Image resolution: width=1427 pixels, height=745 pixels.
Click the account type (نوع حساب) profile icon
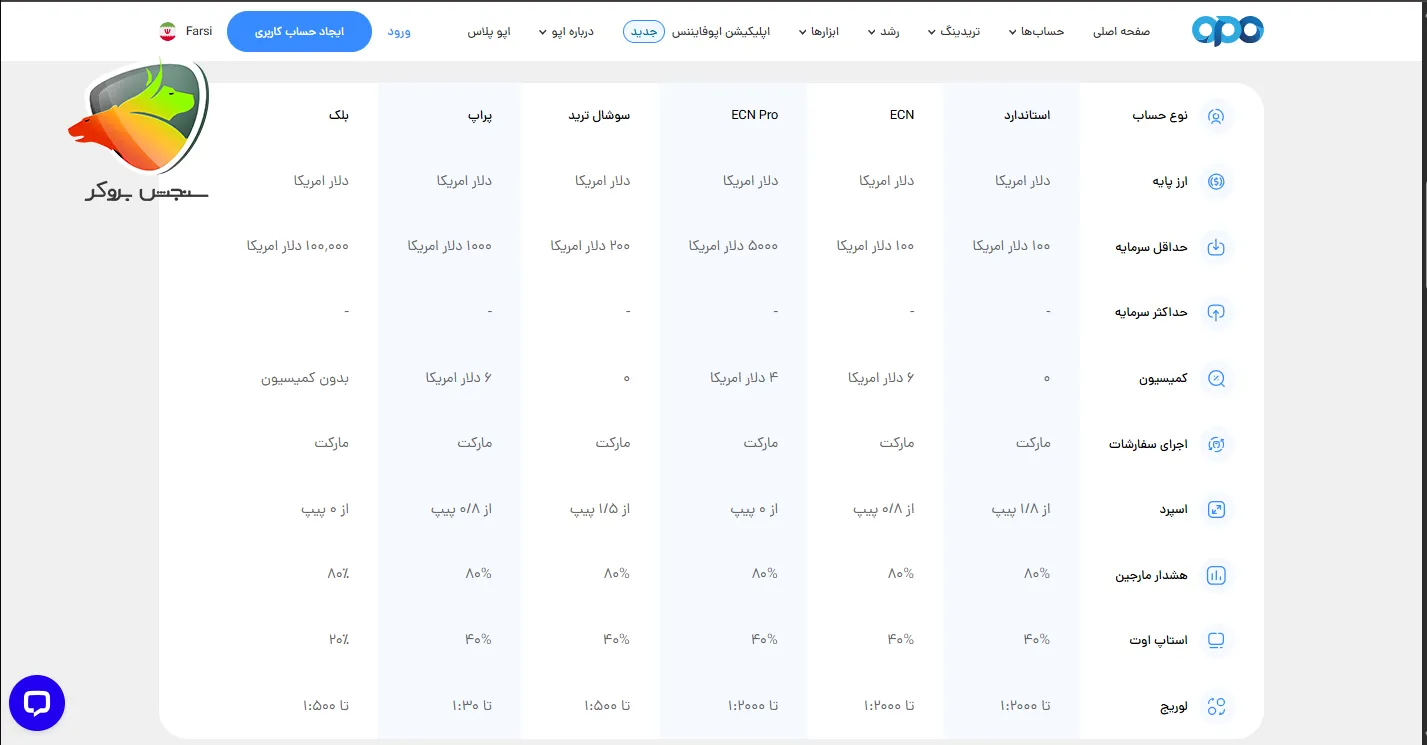tap(1216, 116)
